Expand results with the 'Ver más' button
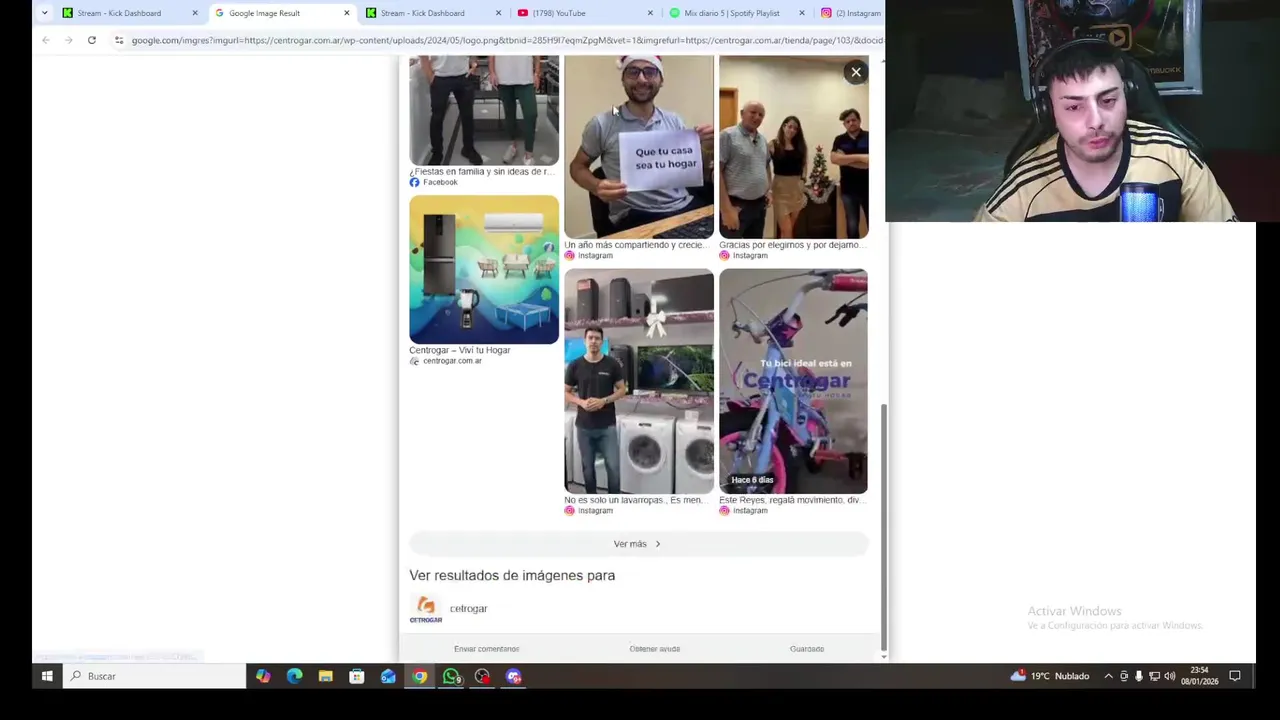The height and width of the screenshot is (720, 1280). pos(638,544)
